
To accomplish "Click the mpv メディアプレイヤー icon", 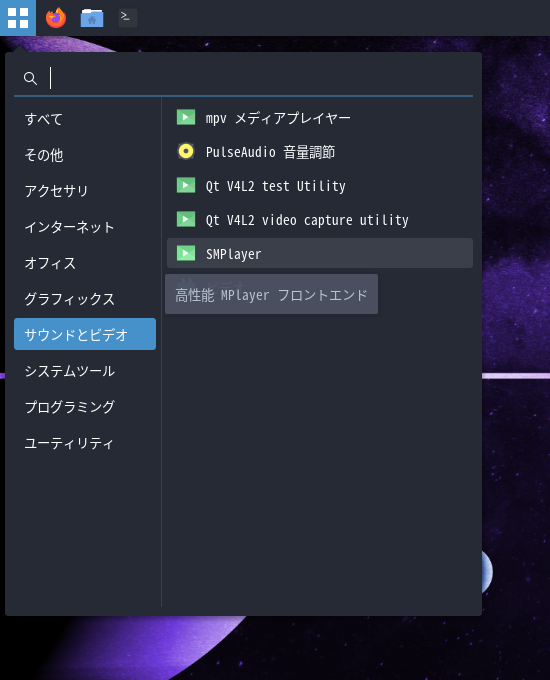I will (186, 117).
